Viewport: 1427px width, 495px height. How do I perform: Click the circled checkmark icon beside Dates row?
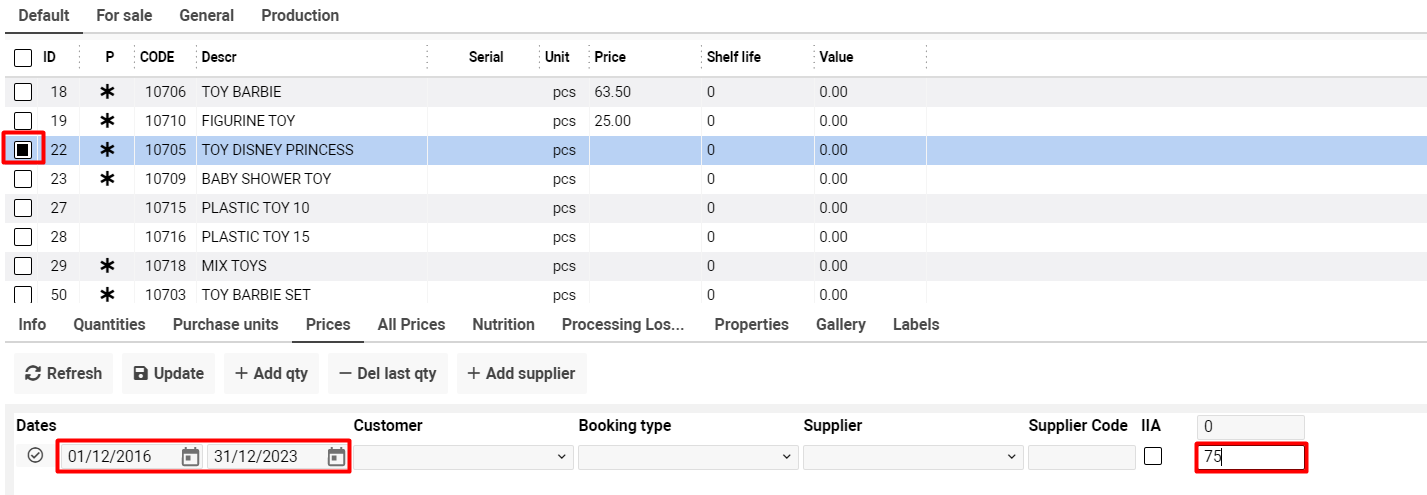[36, 456]
